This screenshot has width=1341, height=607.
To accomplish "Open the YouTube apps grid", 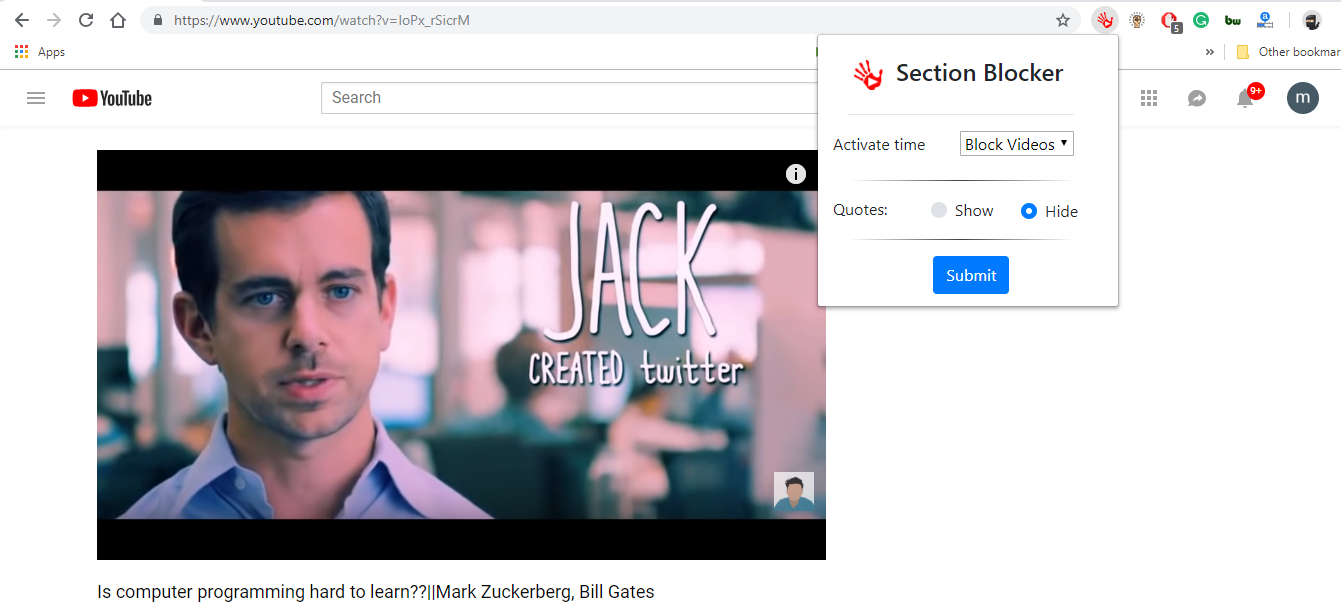I will click(x=1148, y=97).
